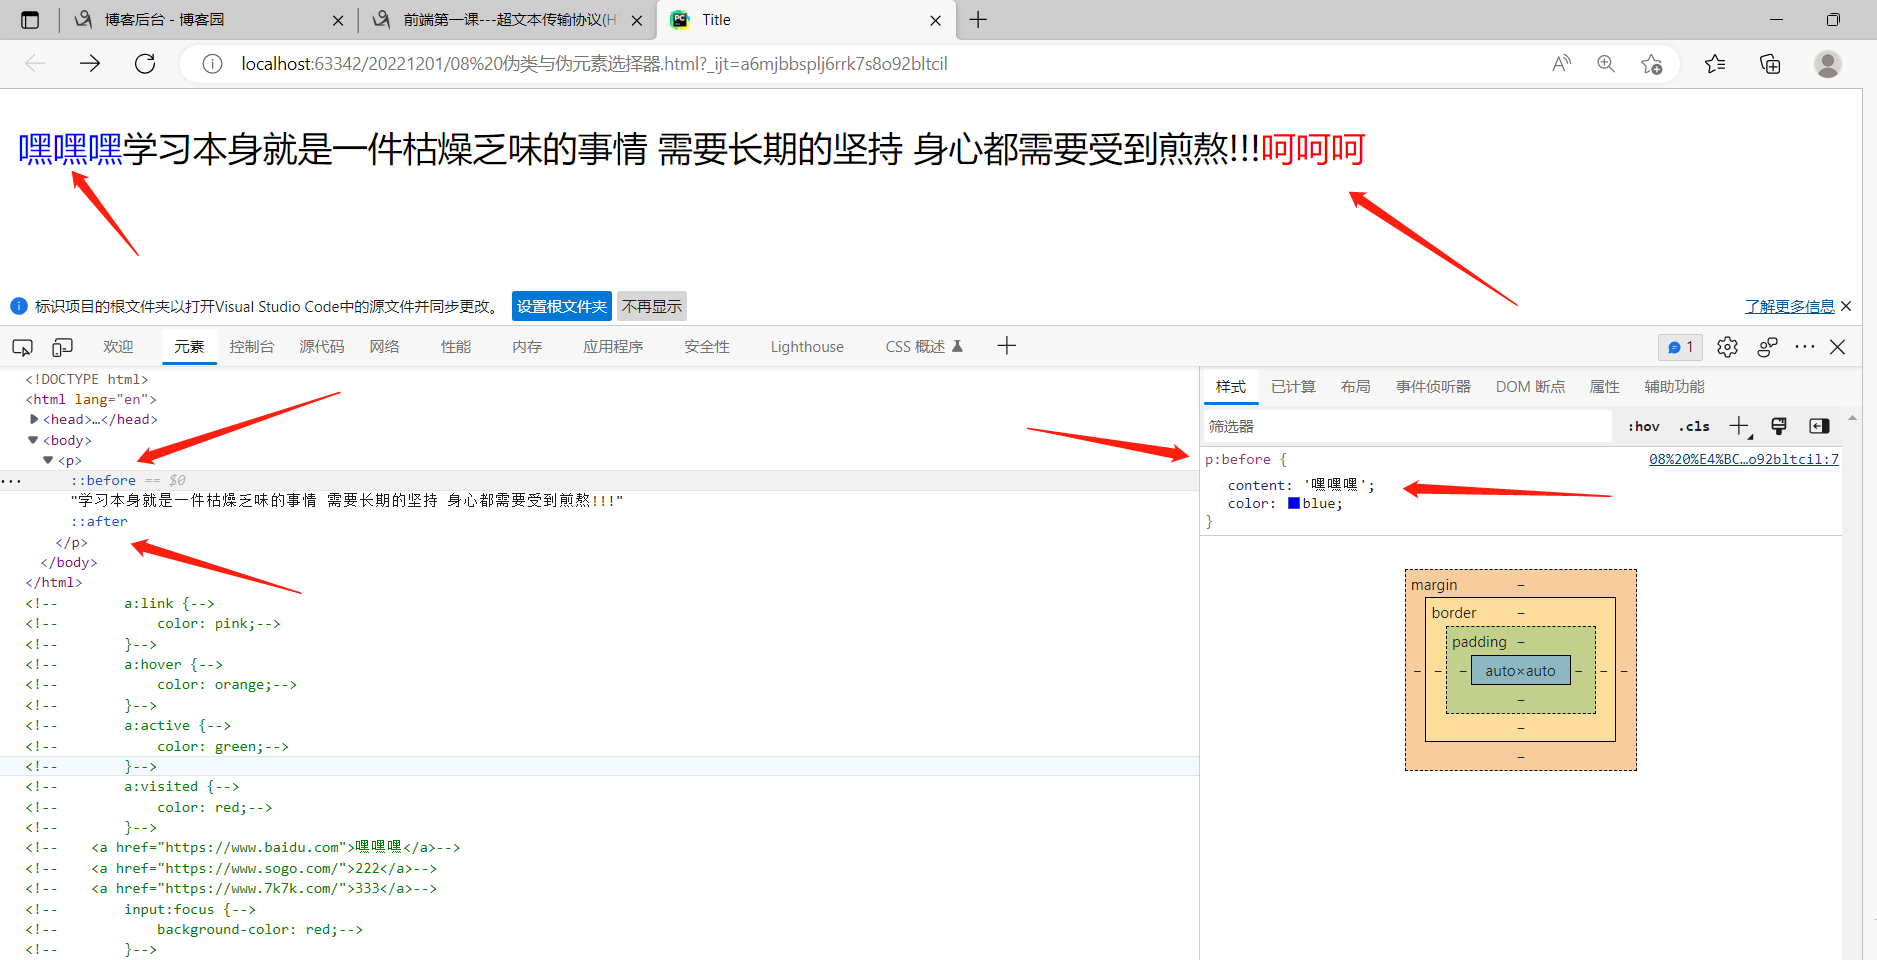Screen dimensions: 1877x960
Task: Open the Favorites list
Action: (1715, 64)
